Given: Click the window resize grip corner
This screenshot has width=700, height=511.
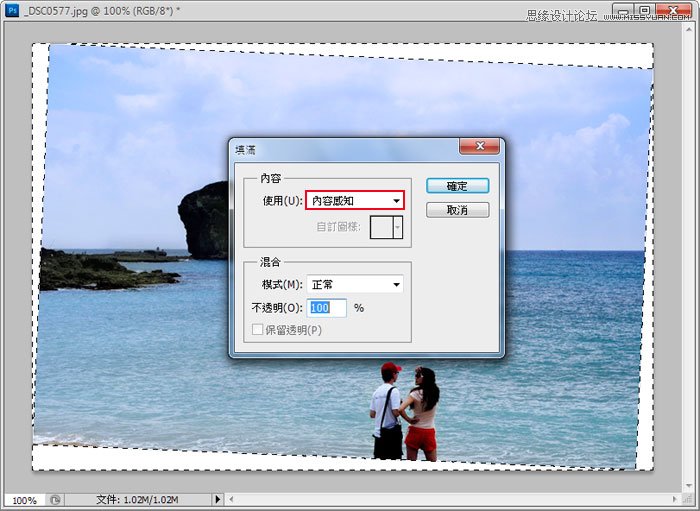Looking at the screenshot, I should point(688,499).
